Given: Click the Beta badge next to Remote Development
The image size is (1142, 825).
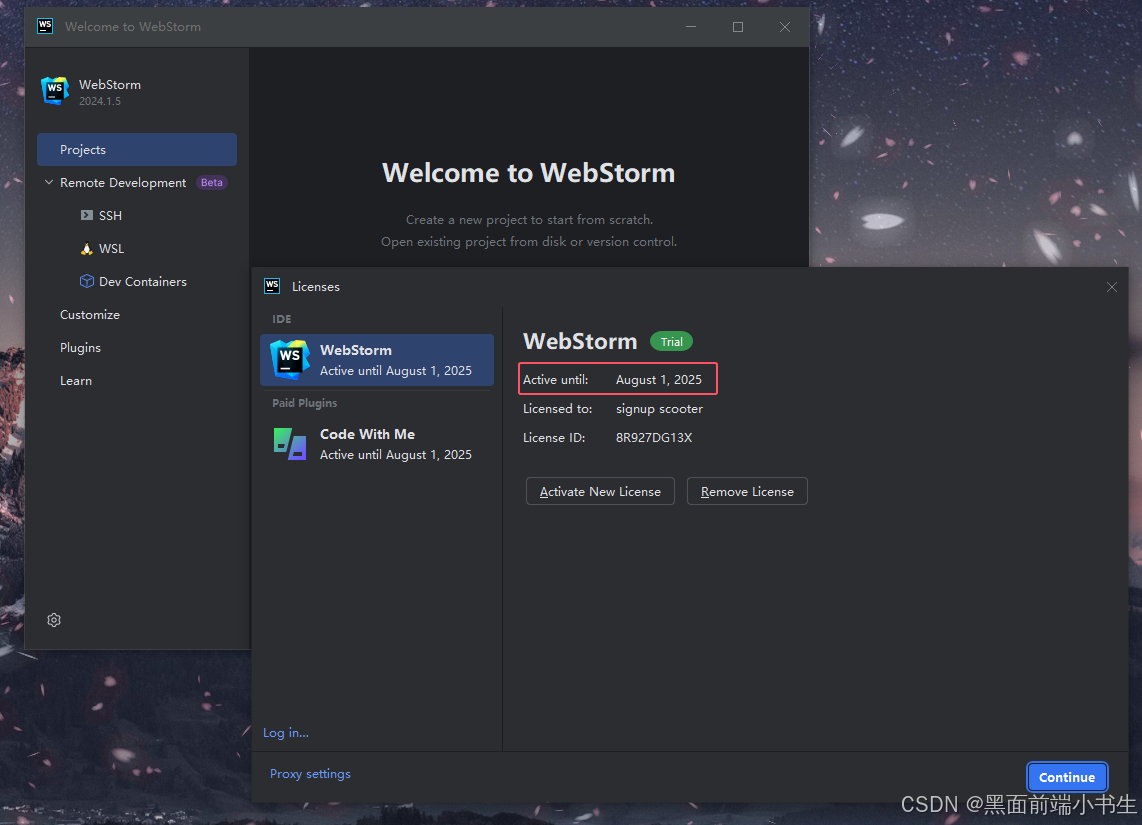Looking at the screenshot, I should (212, 183).
